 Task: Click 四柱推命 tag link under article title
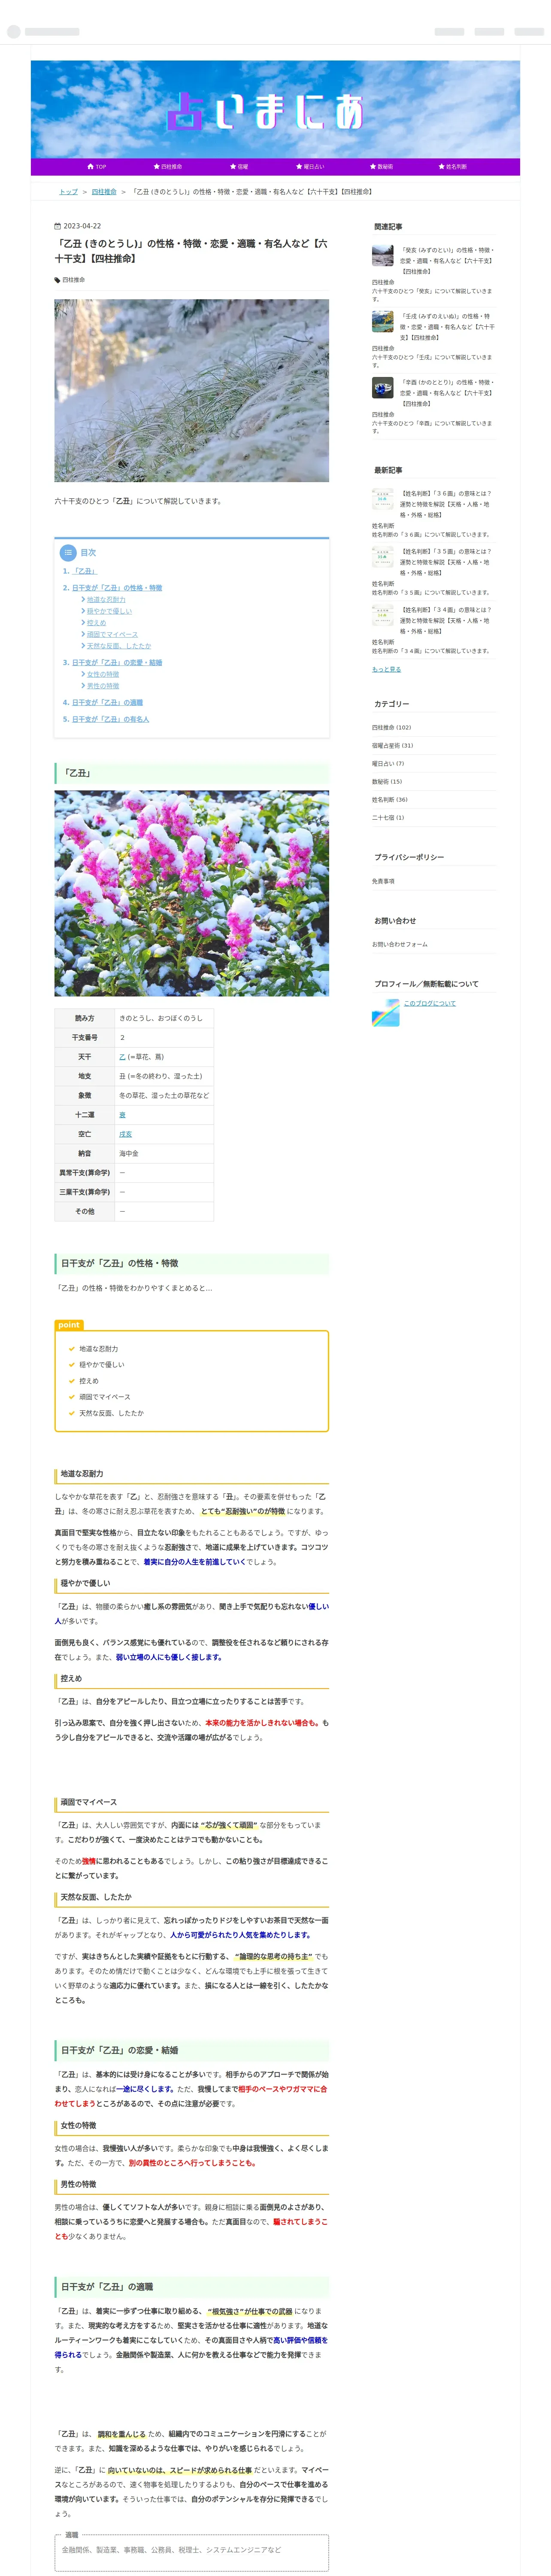pos(73,280)
